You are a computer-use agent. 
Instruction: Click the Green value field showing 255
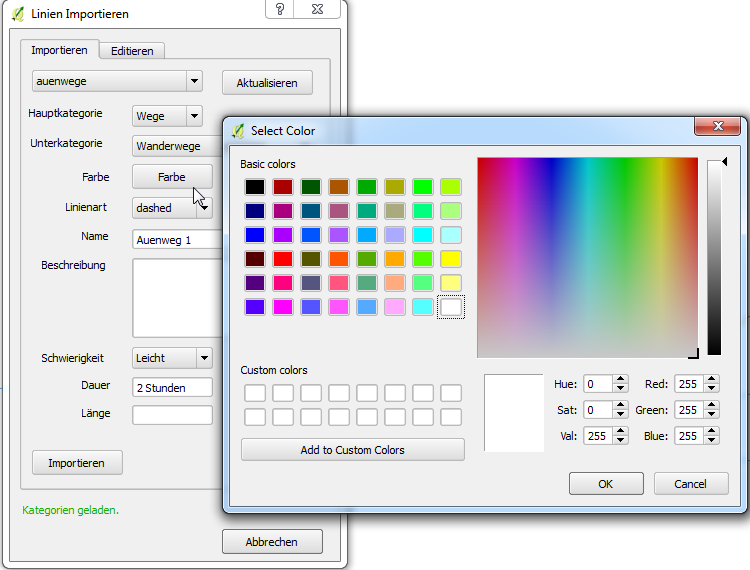[689, 410]
